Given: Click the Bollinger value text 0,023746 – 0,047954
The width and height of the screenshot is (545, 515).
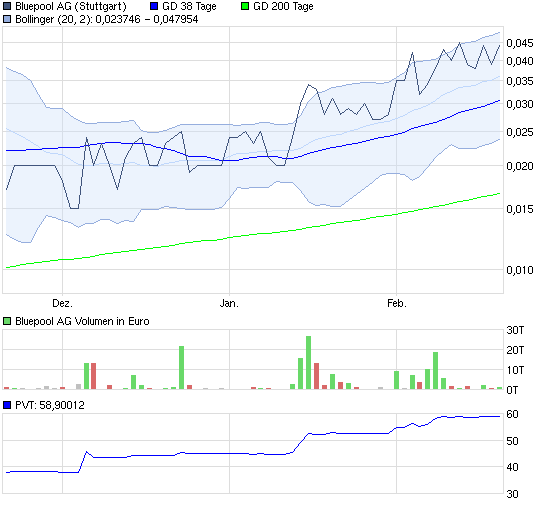Looking at the screenshot, I should (147, 19).
